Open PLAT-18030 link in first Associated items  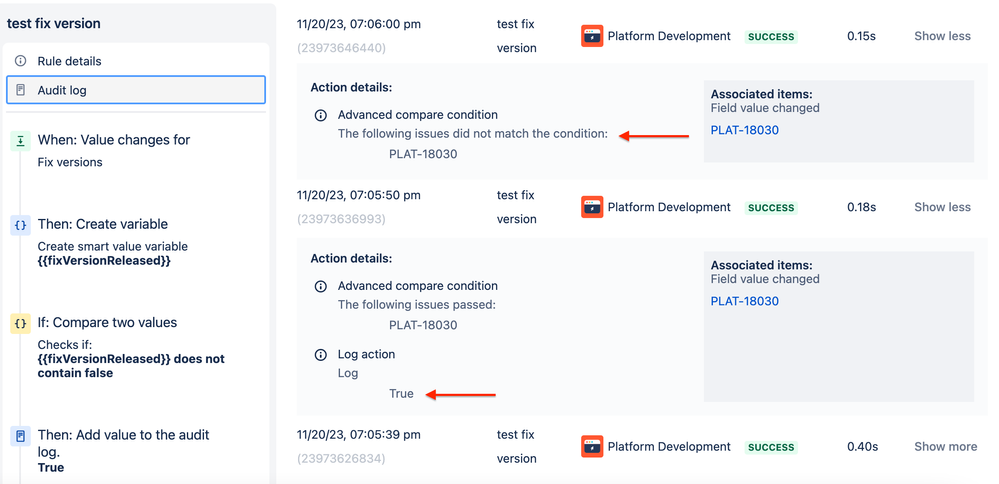tap(745, 131)
